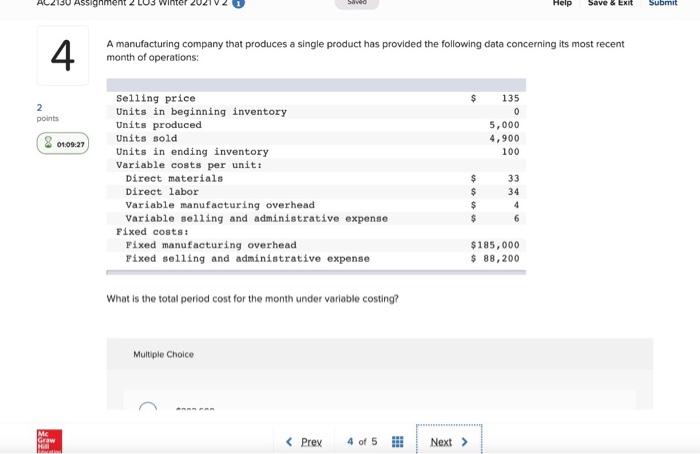Viewport: 700px width, 454px height.
Task: Open the Help menu
Action: 562,3
